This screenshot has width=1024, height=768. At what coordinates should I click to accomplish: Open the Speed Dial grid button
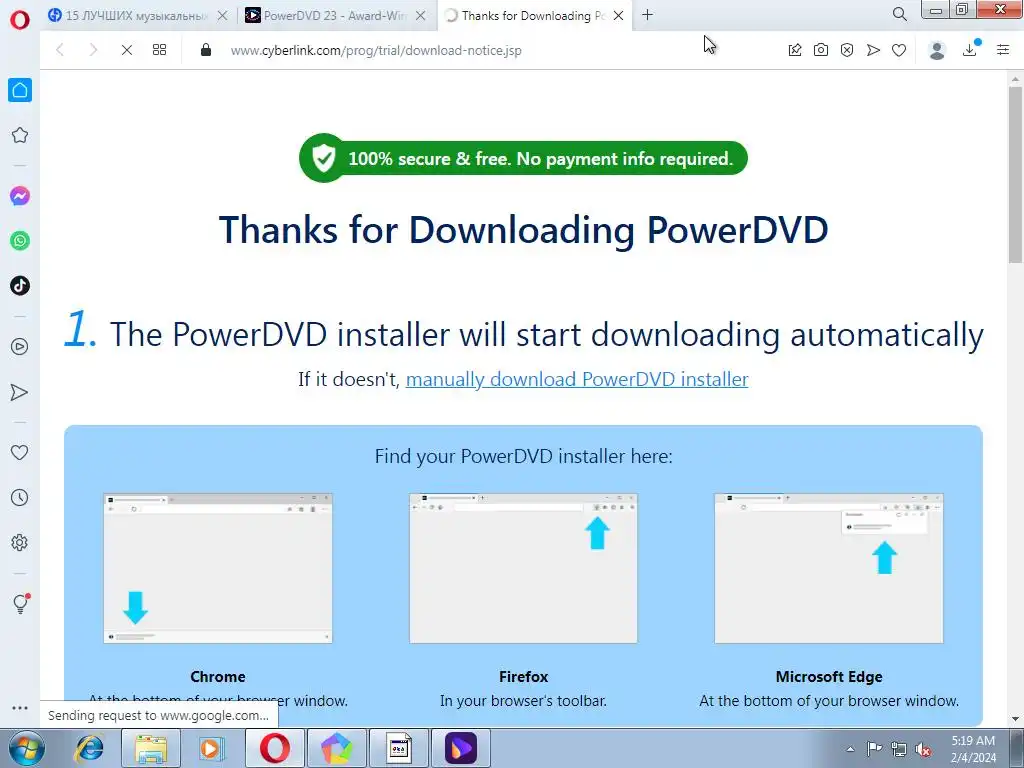point(159,50)
